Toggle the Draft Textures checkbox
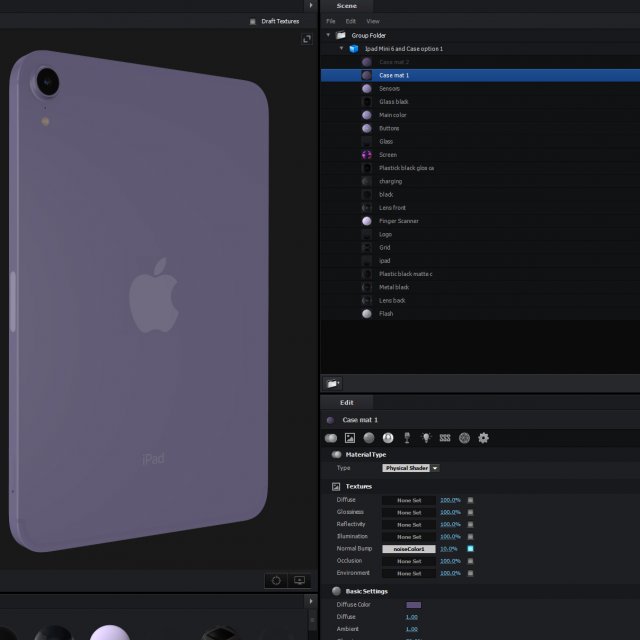Screen dimensions: 640x640 tap(253, 21)
